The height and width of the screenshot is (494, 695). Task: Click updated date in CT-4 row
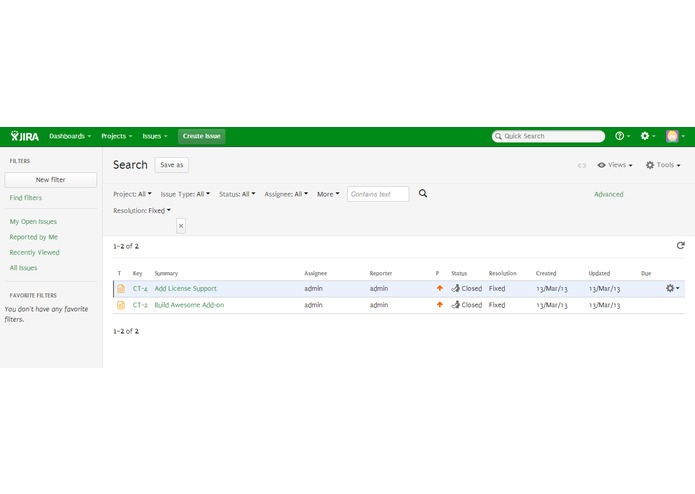[605, 288]
